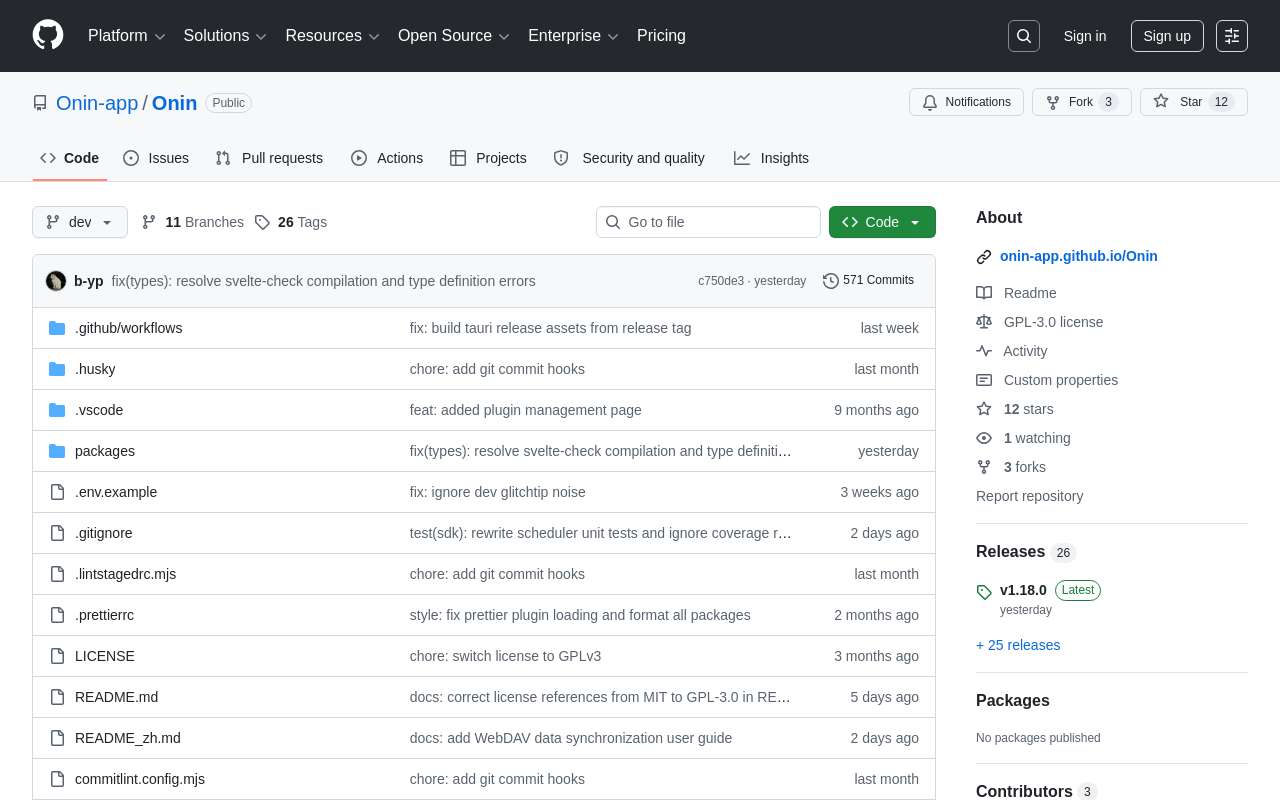Image resolution: width=1280 pixels, height=800 pixels.
Task: Click the packages folder icon
Action: 57,451
